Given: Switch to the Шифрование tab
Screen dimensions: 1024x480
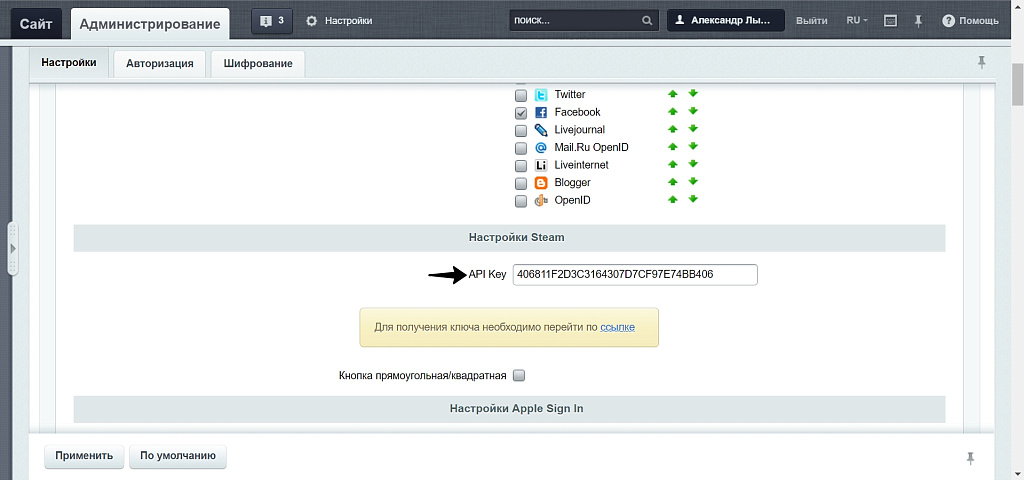Looking at the screenshot, I should pos(258,64).
